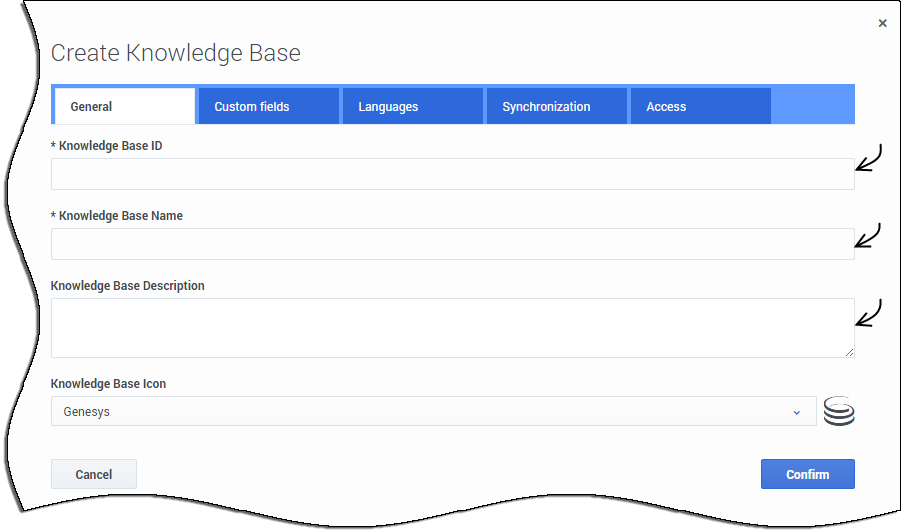The width and height of the screenshot is (907, 532).
Task: Focus the Knowledge Base ID input field
Action: [452, 174]
